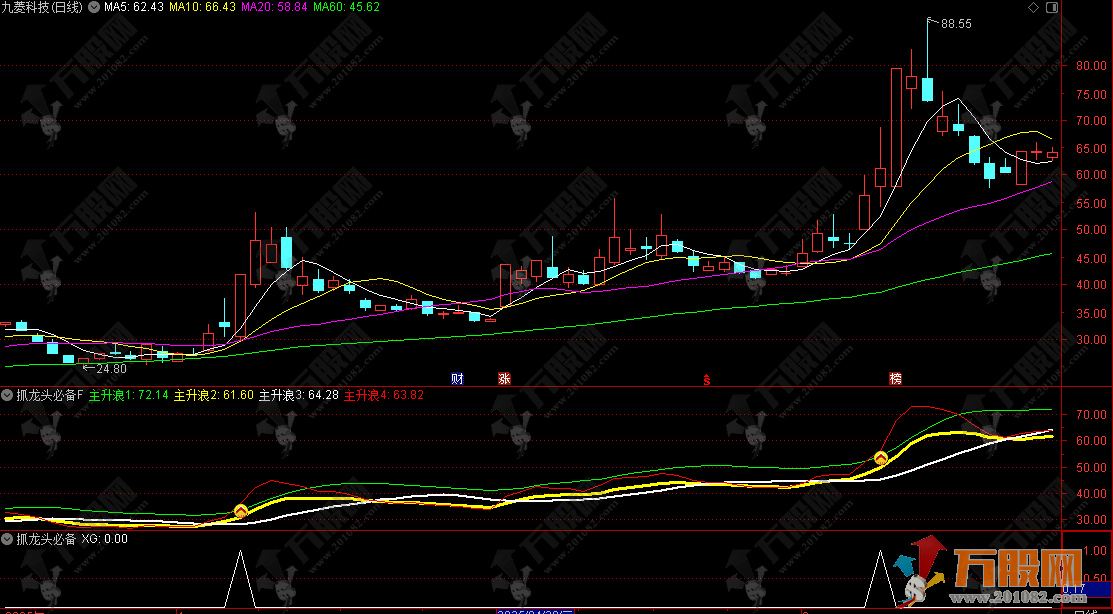Click the MA20: 58.84 label
This screenshot has height=614, width=1113.
275,7
